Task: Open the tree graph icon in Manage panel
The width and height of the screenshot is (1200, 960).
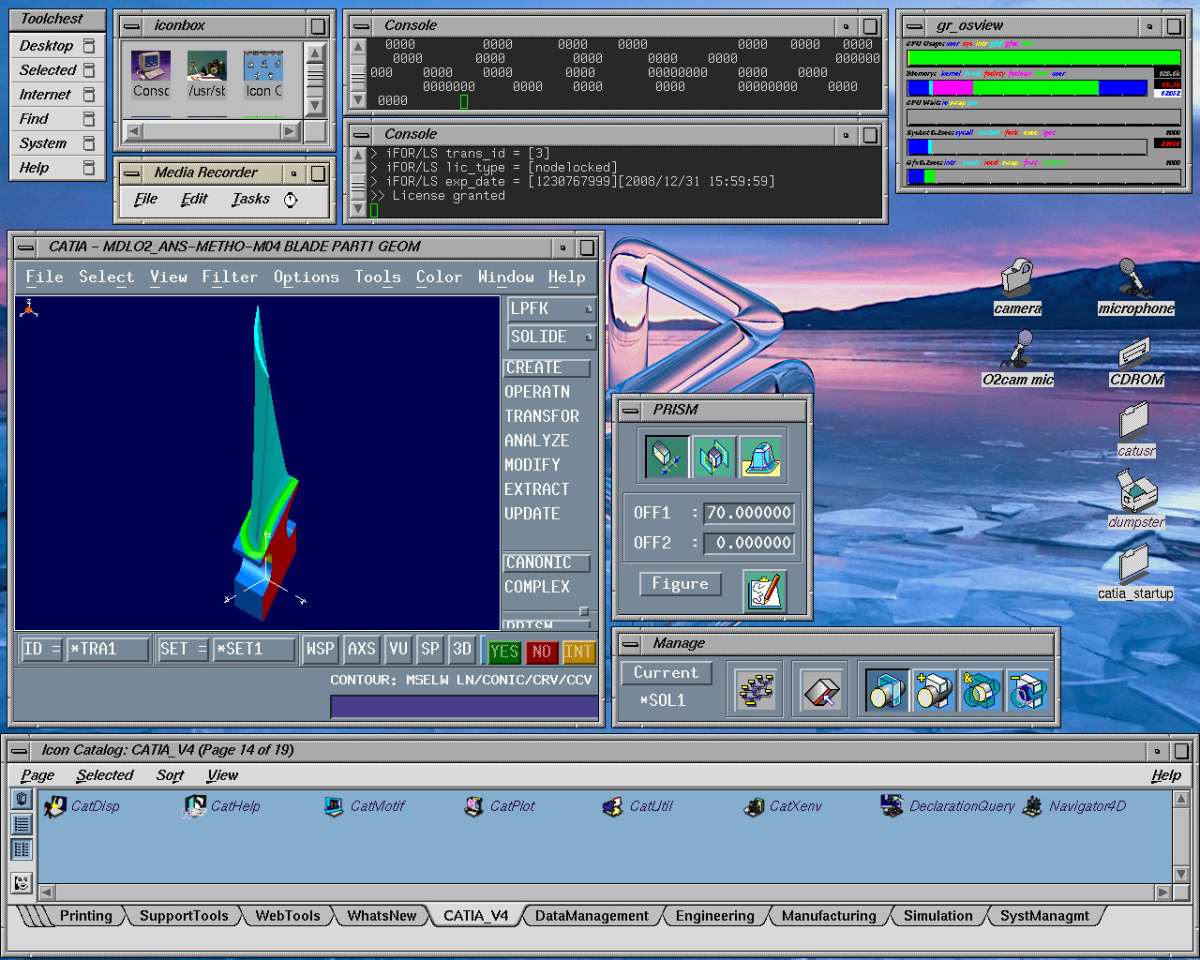Action: pyautogui.click(x=754, y=691)
